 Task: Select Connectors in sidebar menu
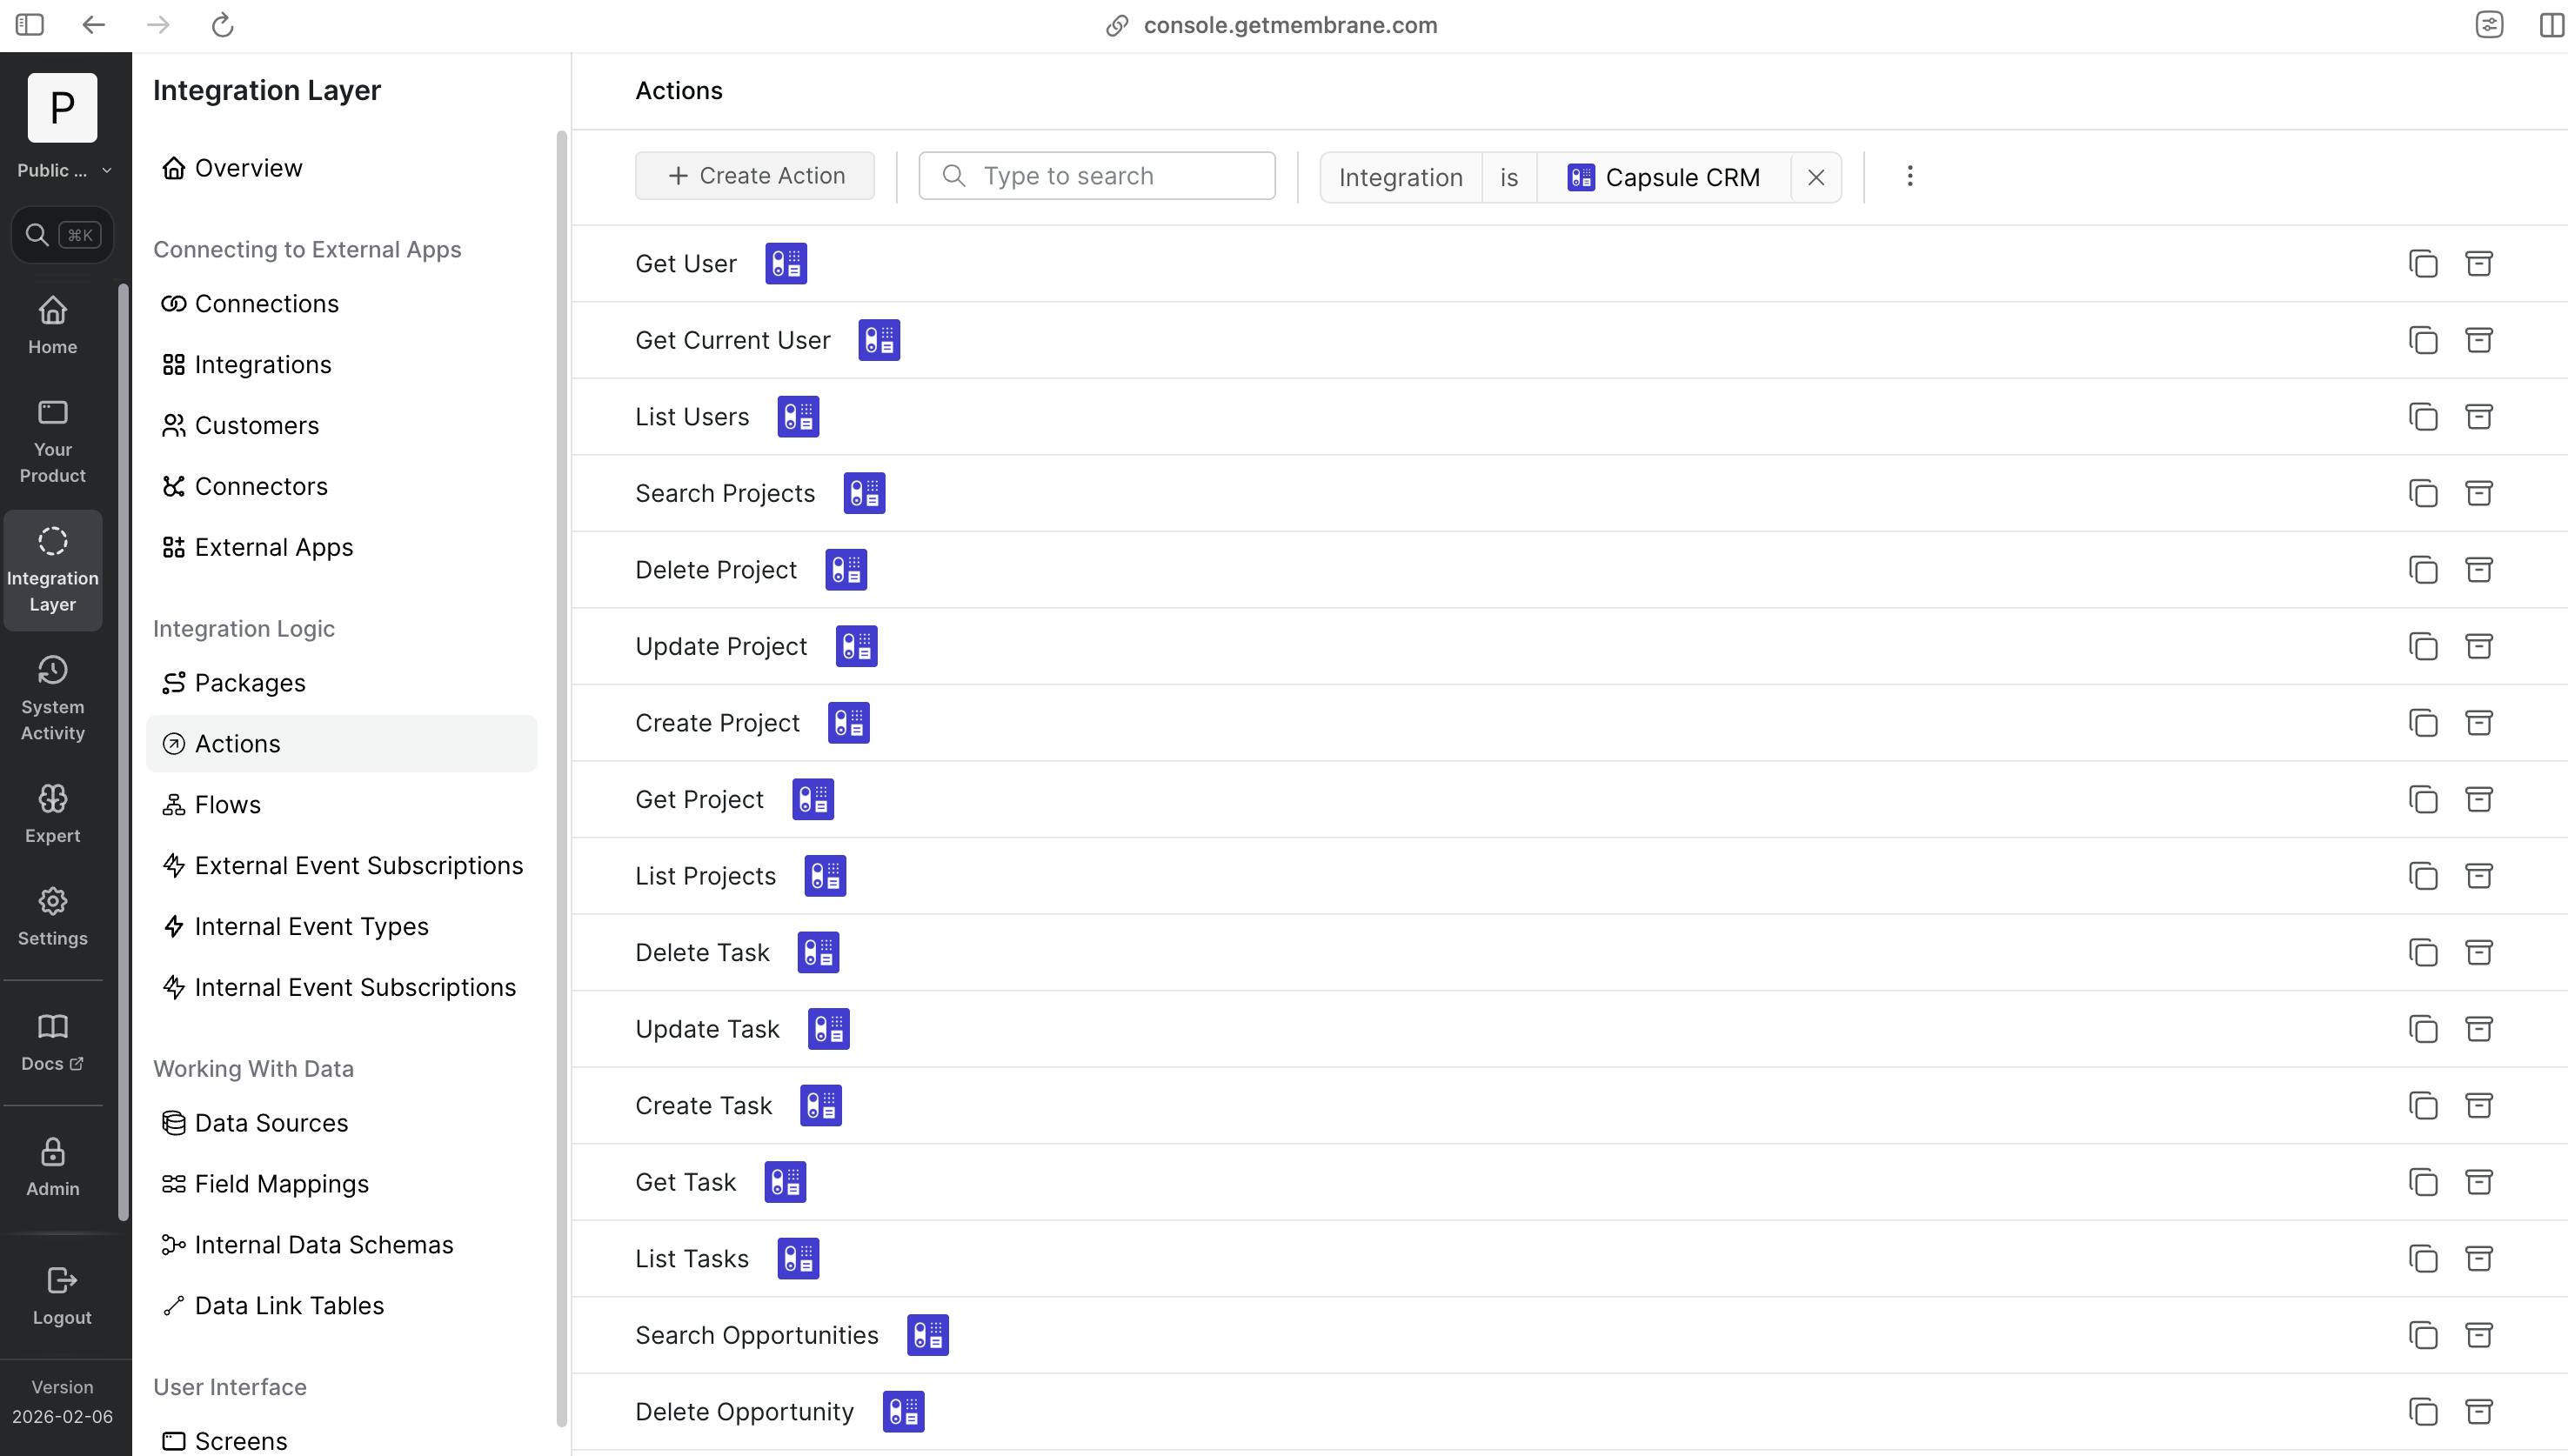260,487
